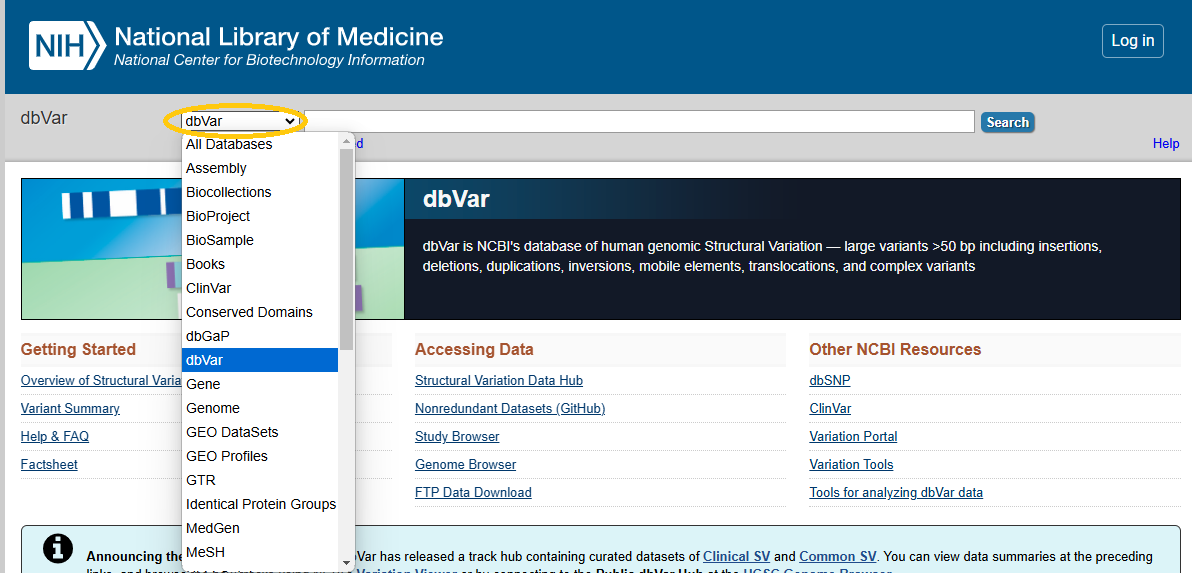Open National Library of Medicine header link
The image size is (1192, 573).
[278, 46]
